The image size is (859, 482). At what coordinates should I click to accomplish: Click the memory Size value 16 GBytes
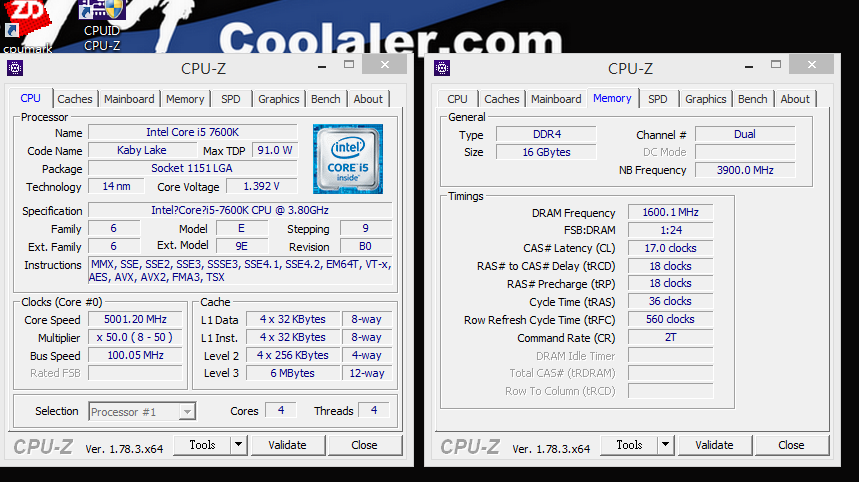click(x=546, y=152)
